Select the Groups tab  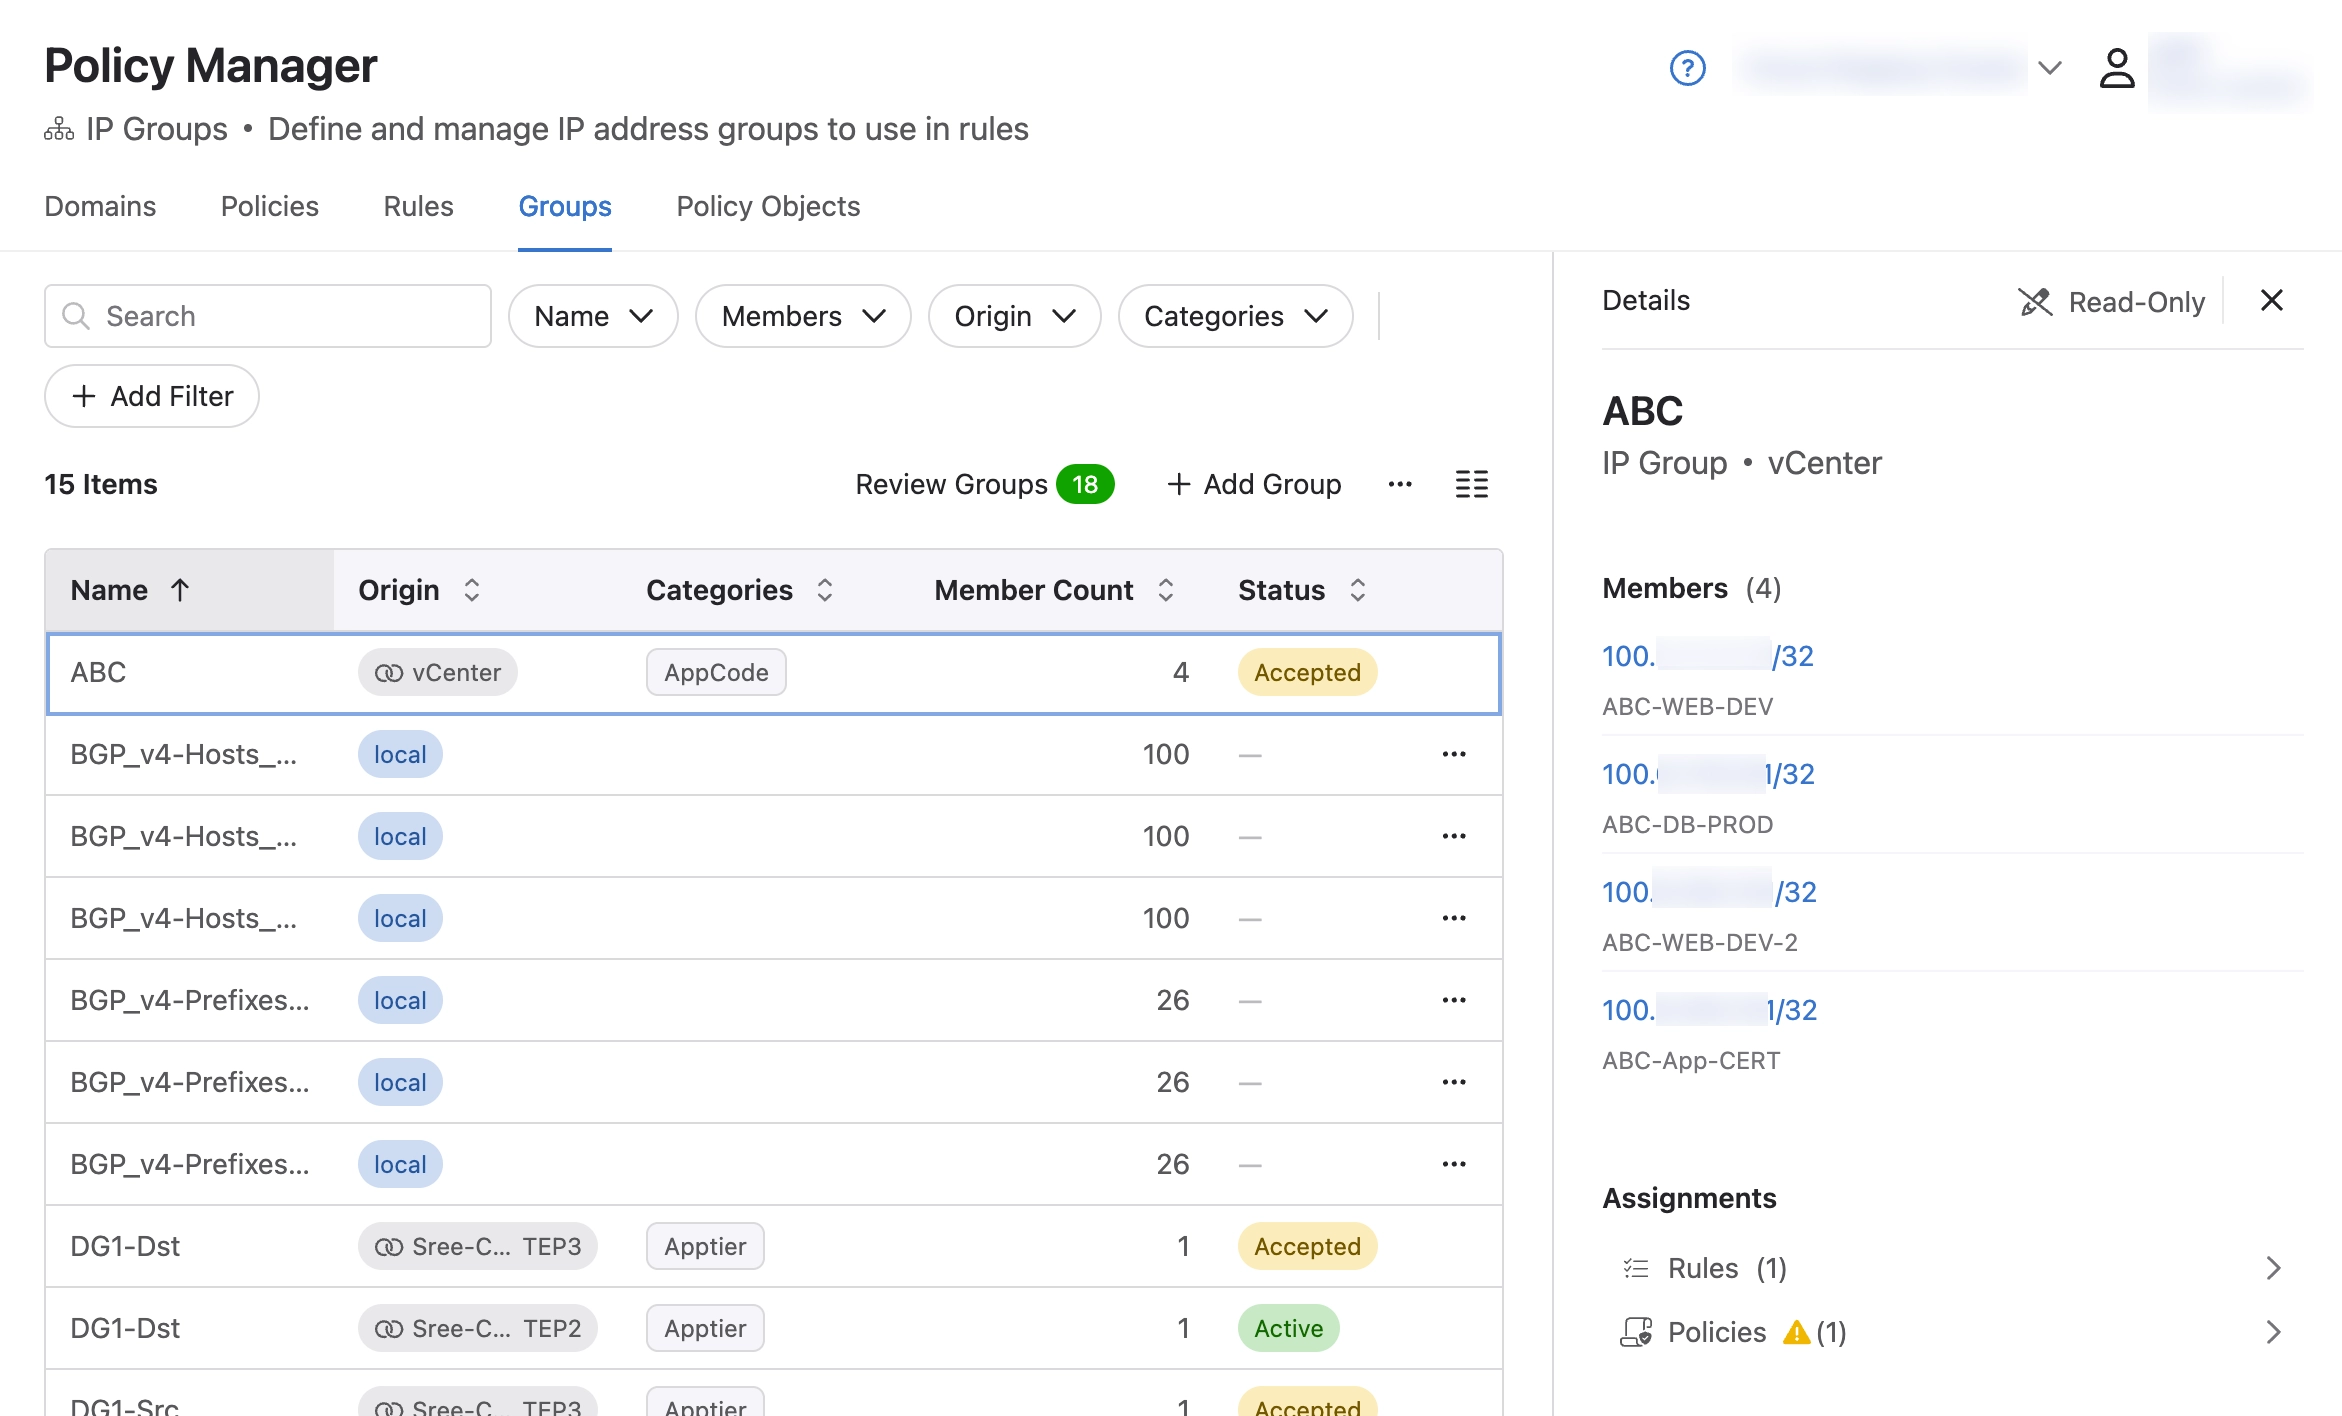[x=565, y=206]
